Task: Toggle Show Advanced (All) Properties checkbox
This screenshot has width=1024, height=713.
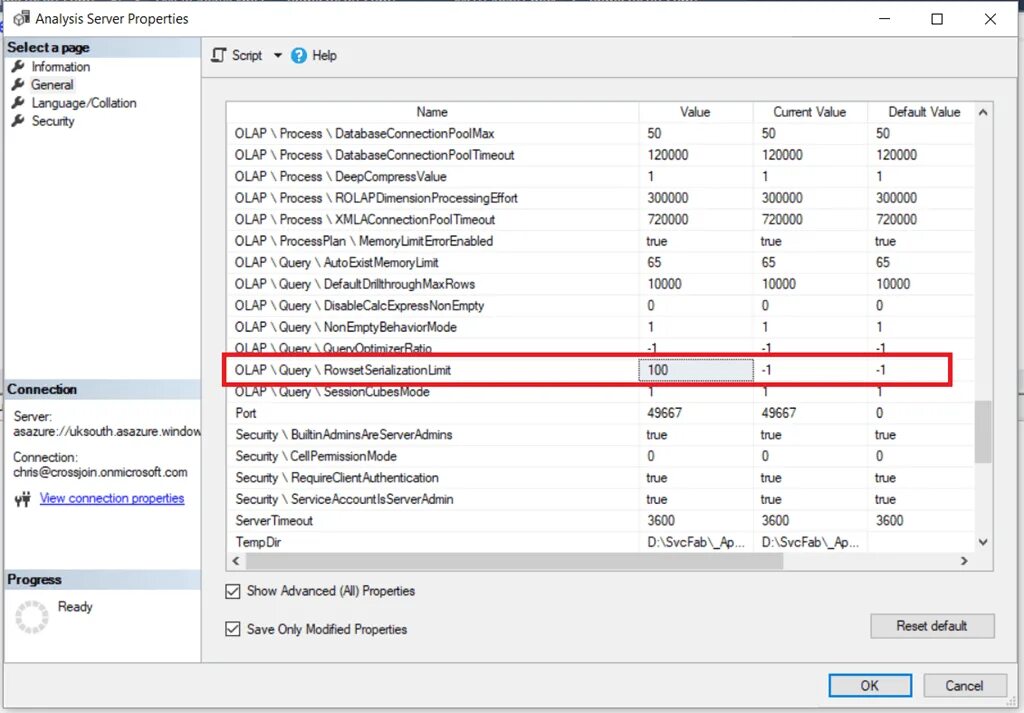Action: pos(232,592)
